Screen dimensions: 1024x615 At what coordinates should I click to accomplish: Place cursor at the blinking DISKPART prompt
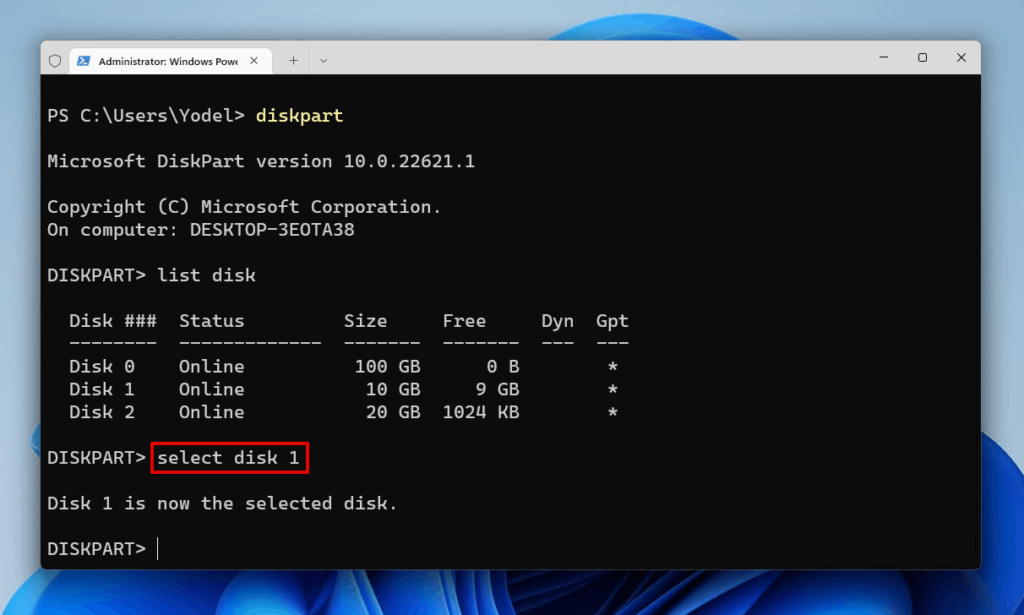pyautogui.click(x=157, y=548)
